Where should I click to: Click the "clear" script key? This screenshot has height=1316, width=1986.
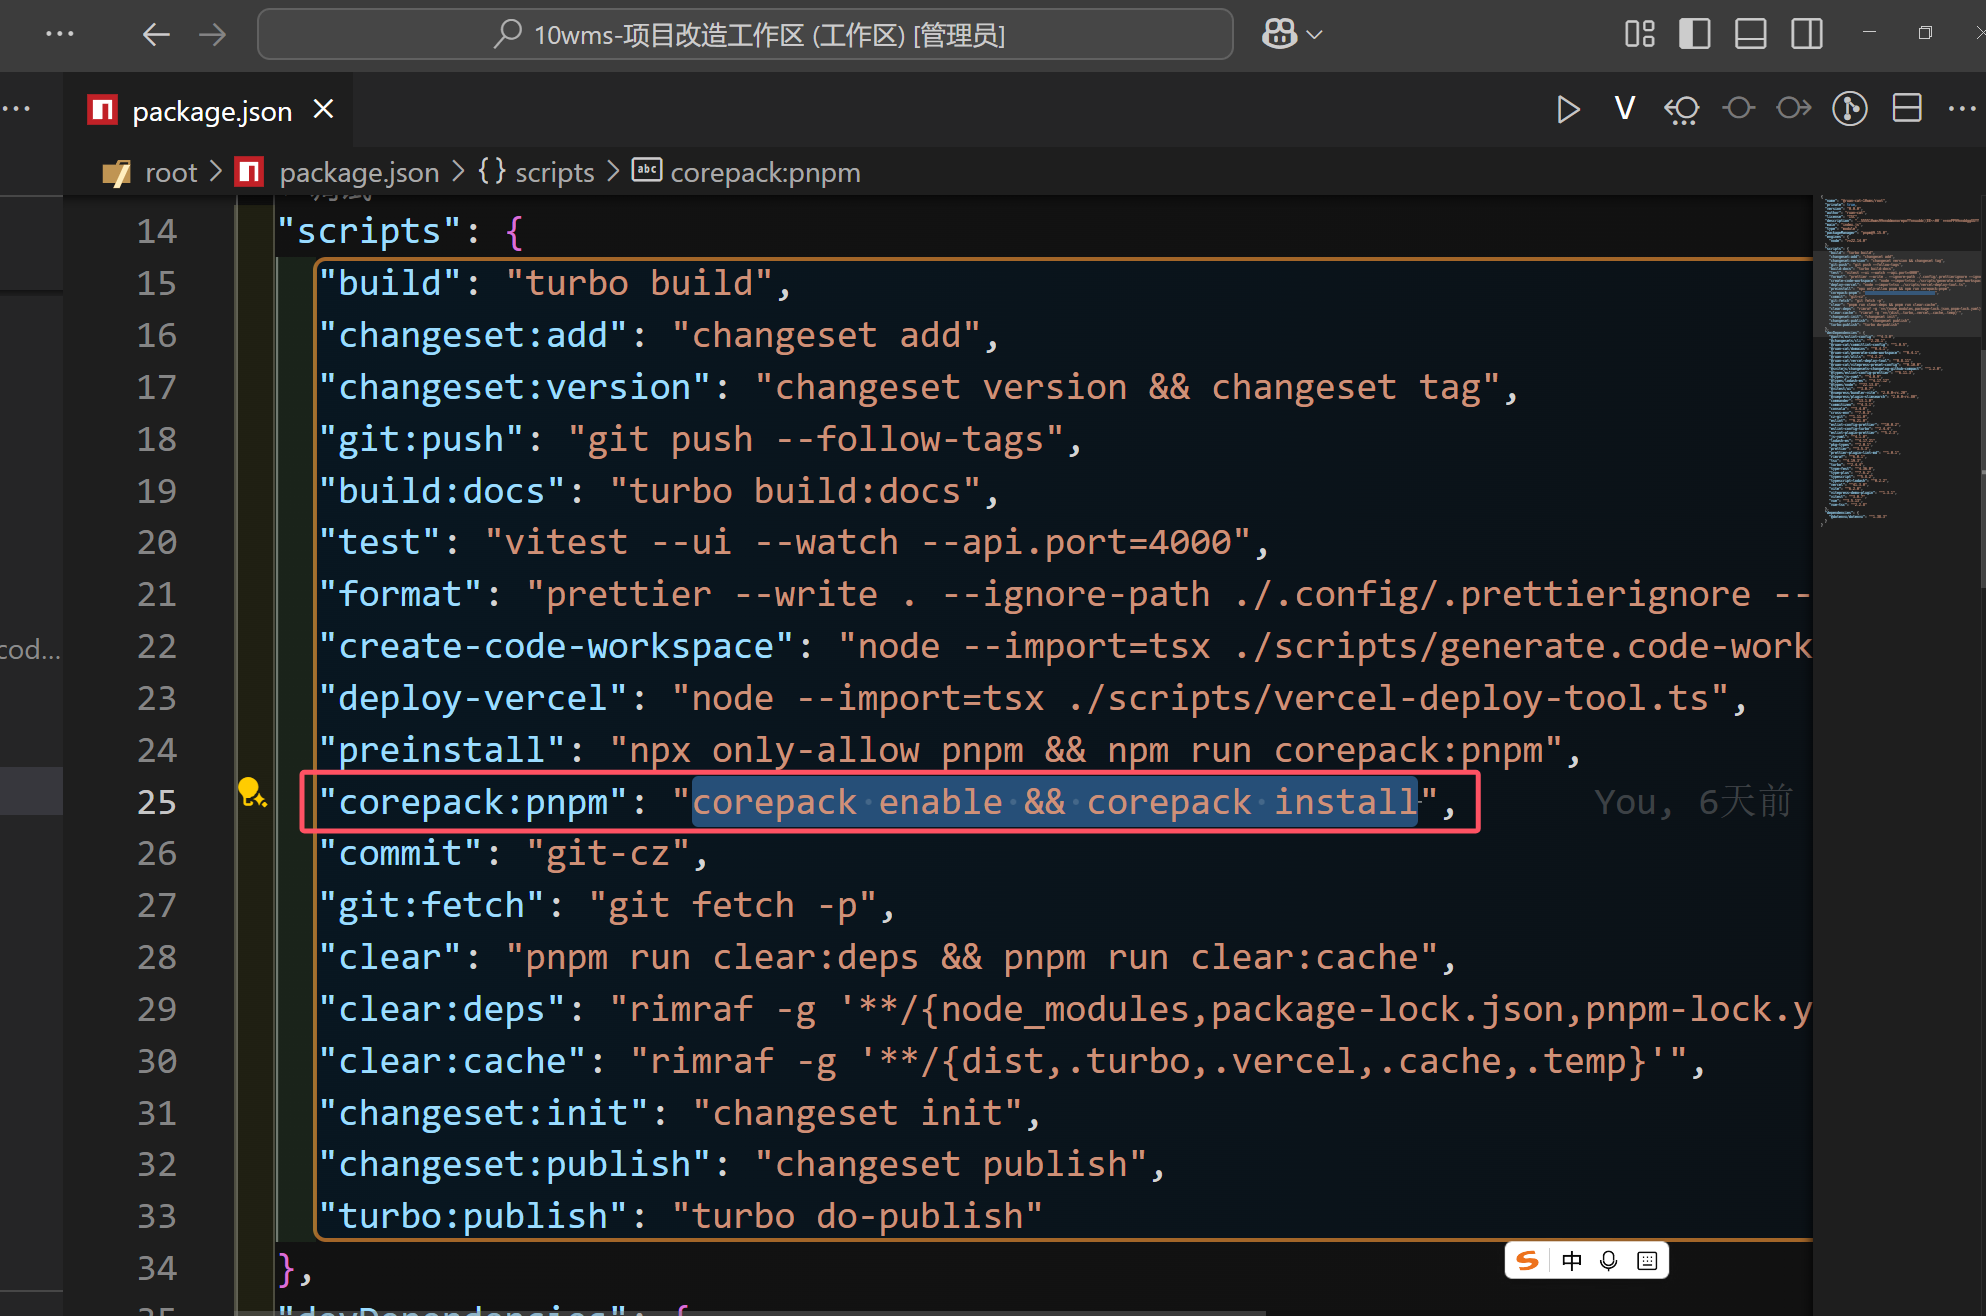[391, 957]
